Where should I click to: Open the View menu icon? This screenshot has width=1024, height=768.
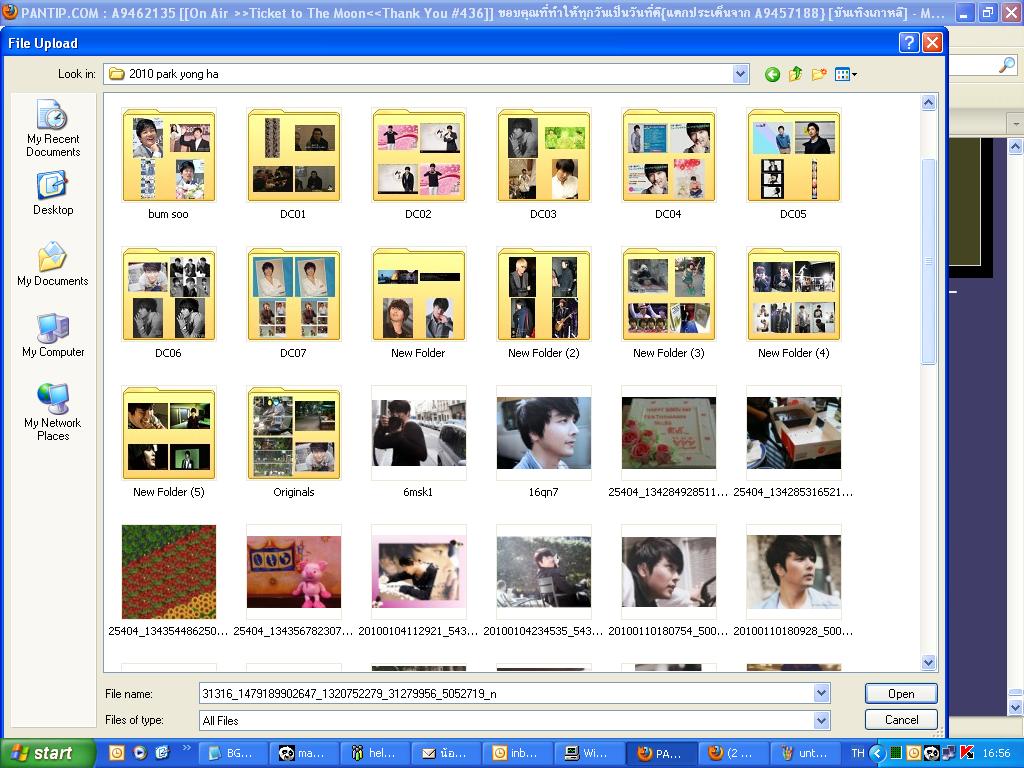tap(846, 74)
